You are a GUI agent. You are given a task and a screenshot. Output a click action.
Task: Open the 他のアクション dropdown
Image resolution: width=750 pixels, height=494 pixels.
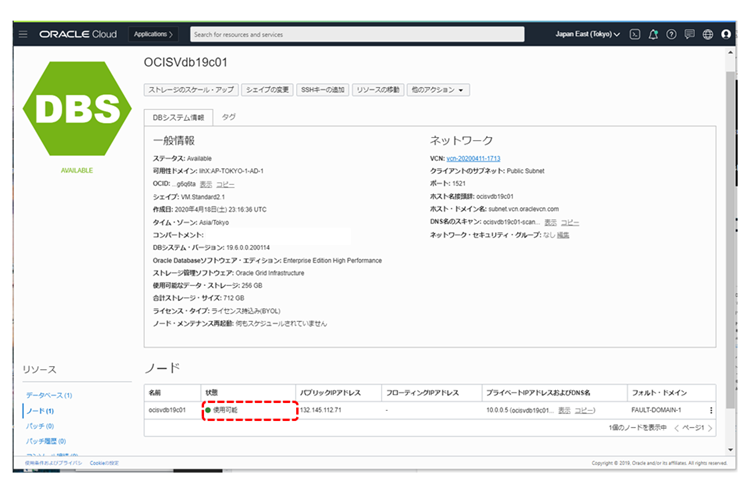[x=438, y=90]
